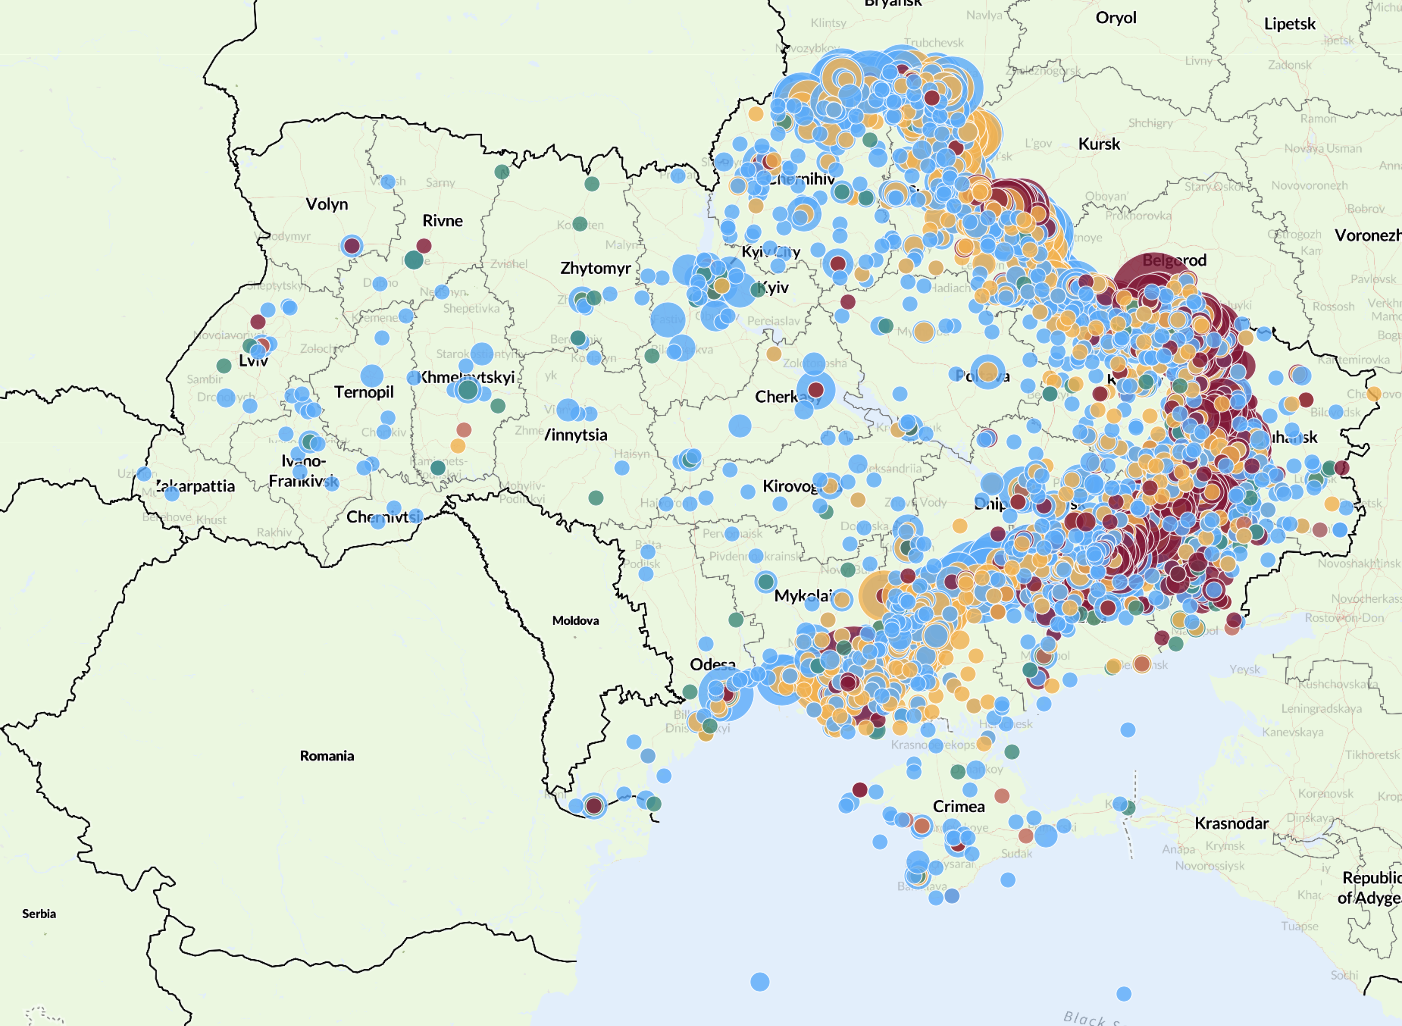Viewport: 1402px width, 1026px height.
Task: Select the dark red marker north of Lviv
Action: [x=258, y=321]
